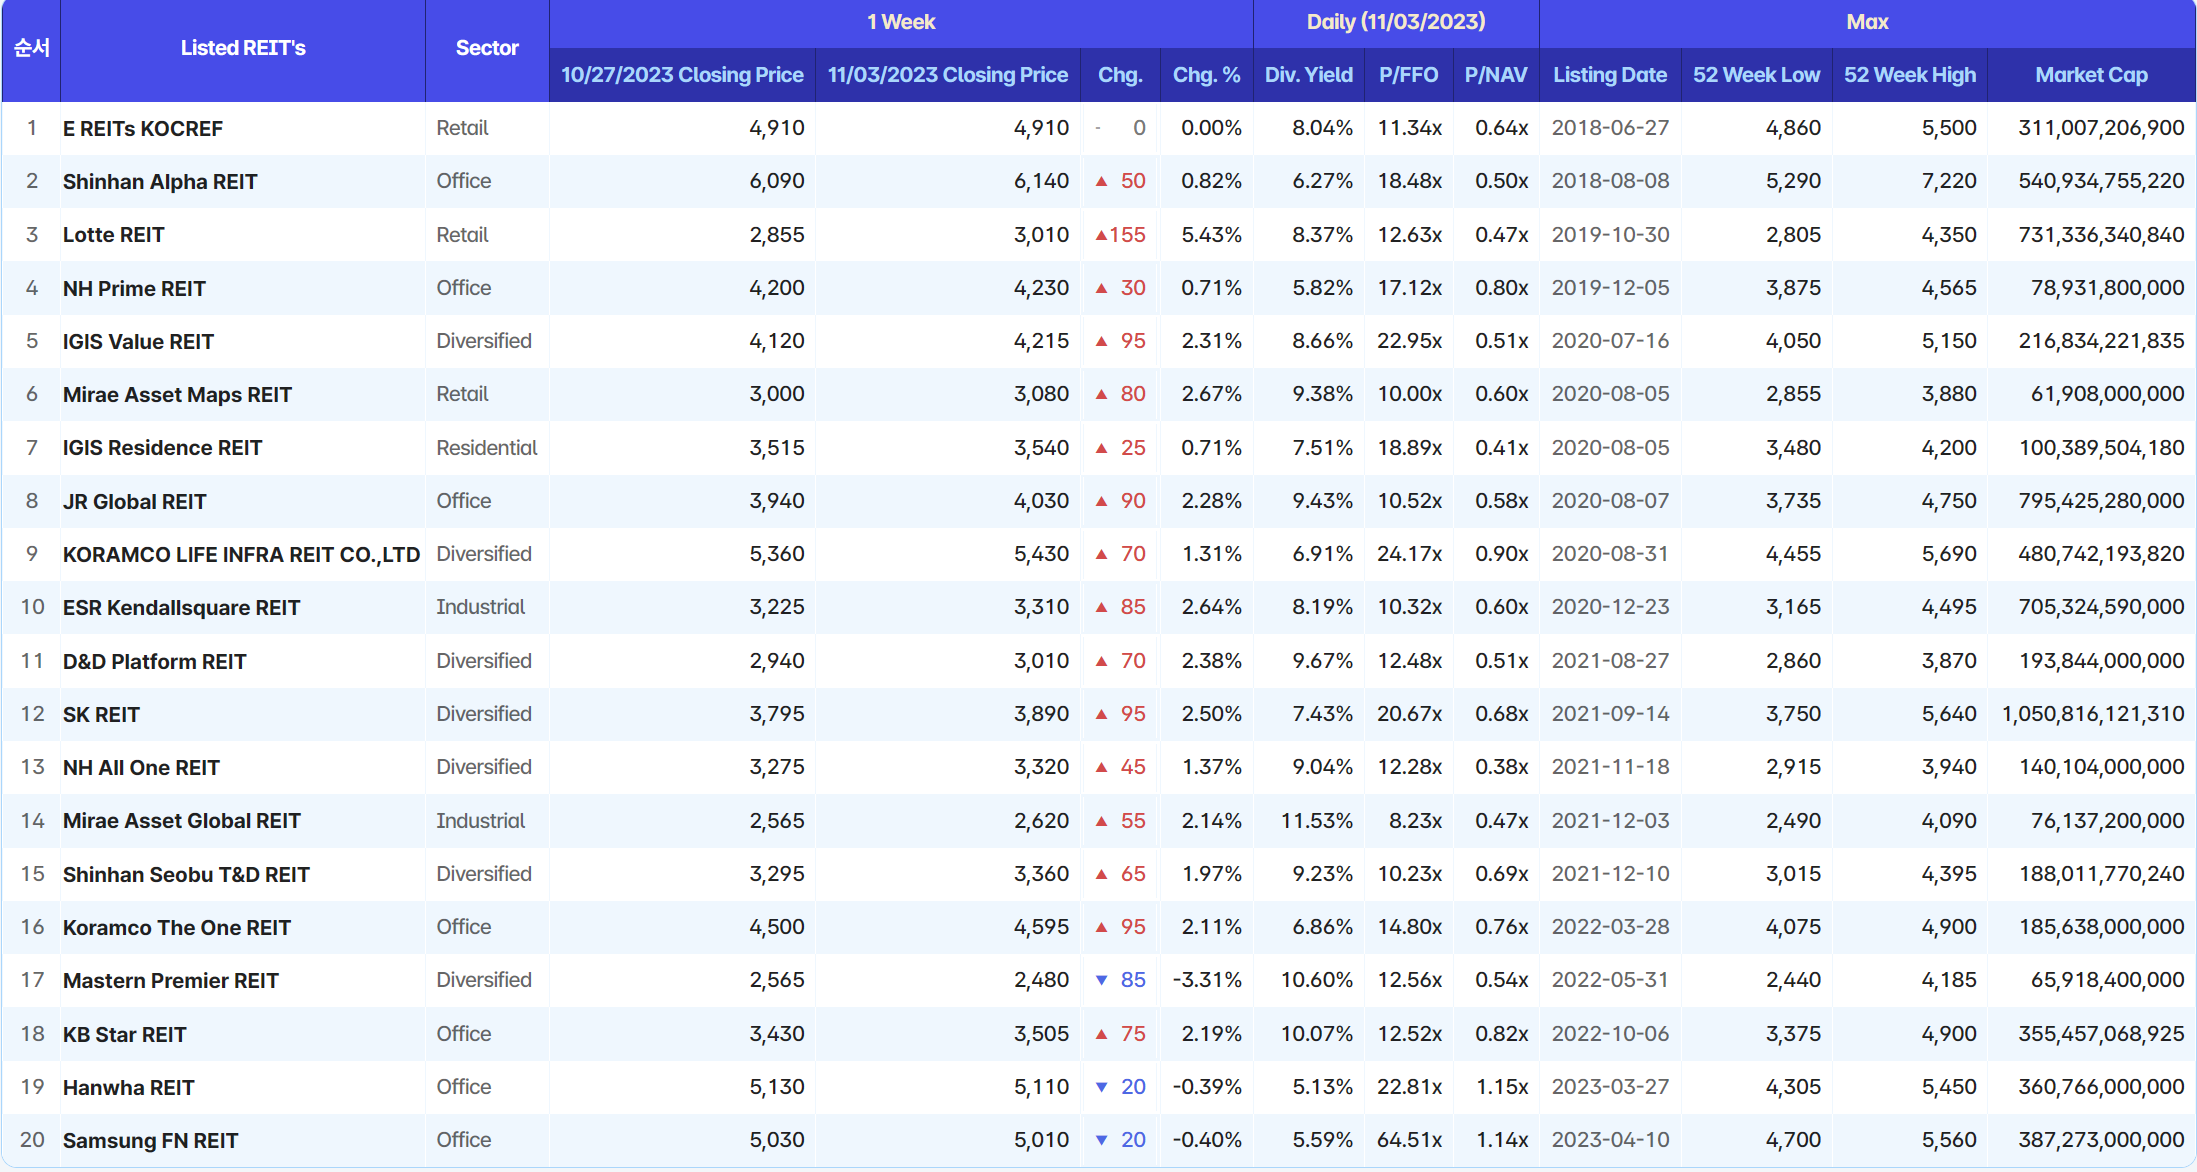
Task: Click the red up arrow in IGIS Residence REIT row
Action: click(x=1101, y=448)
